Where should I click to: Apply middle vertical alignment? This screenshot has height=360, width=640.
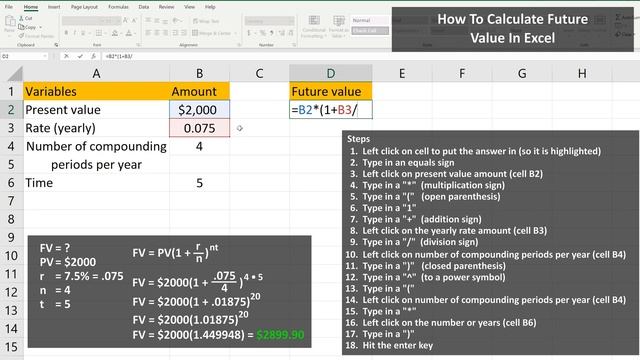tap(157, 20)
